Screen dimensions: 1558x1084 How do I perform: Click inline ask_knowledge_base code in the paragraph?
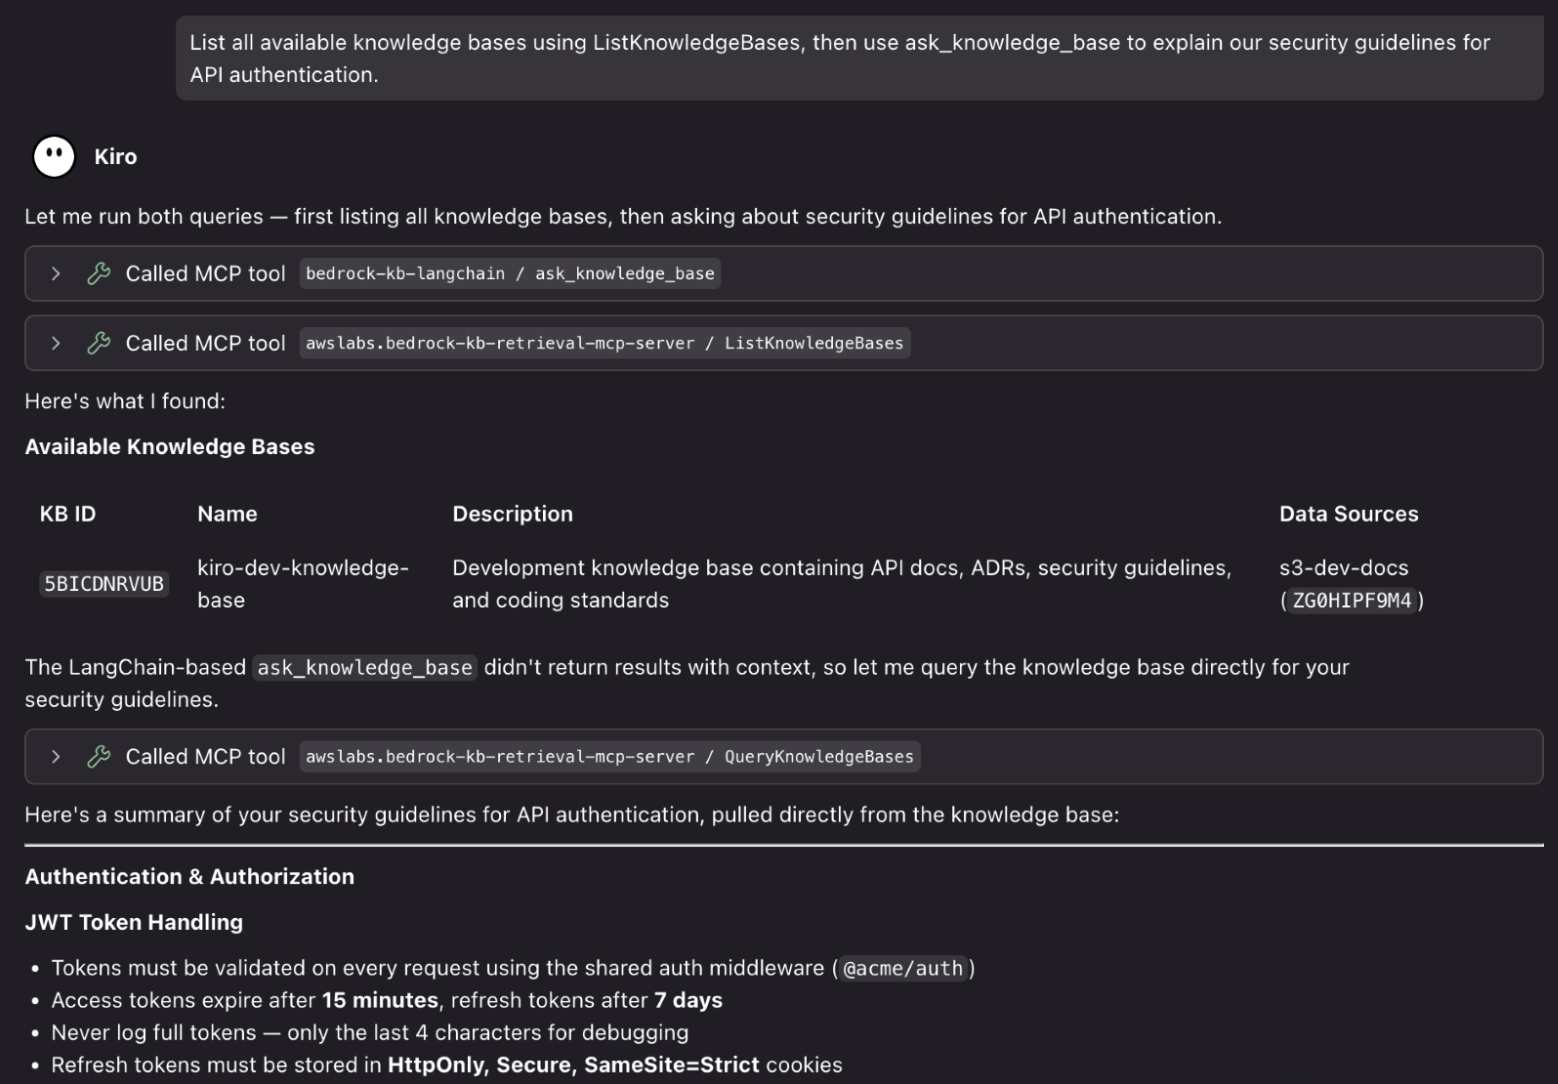pyautogui.click(x=365, y=667)
